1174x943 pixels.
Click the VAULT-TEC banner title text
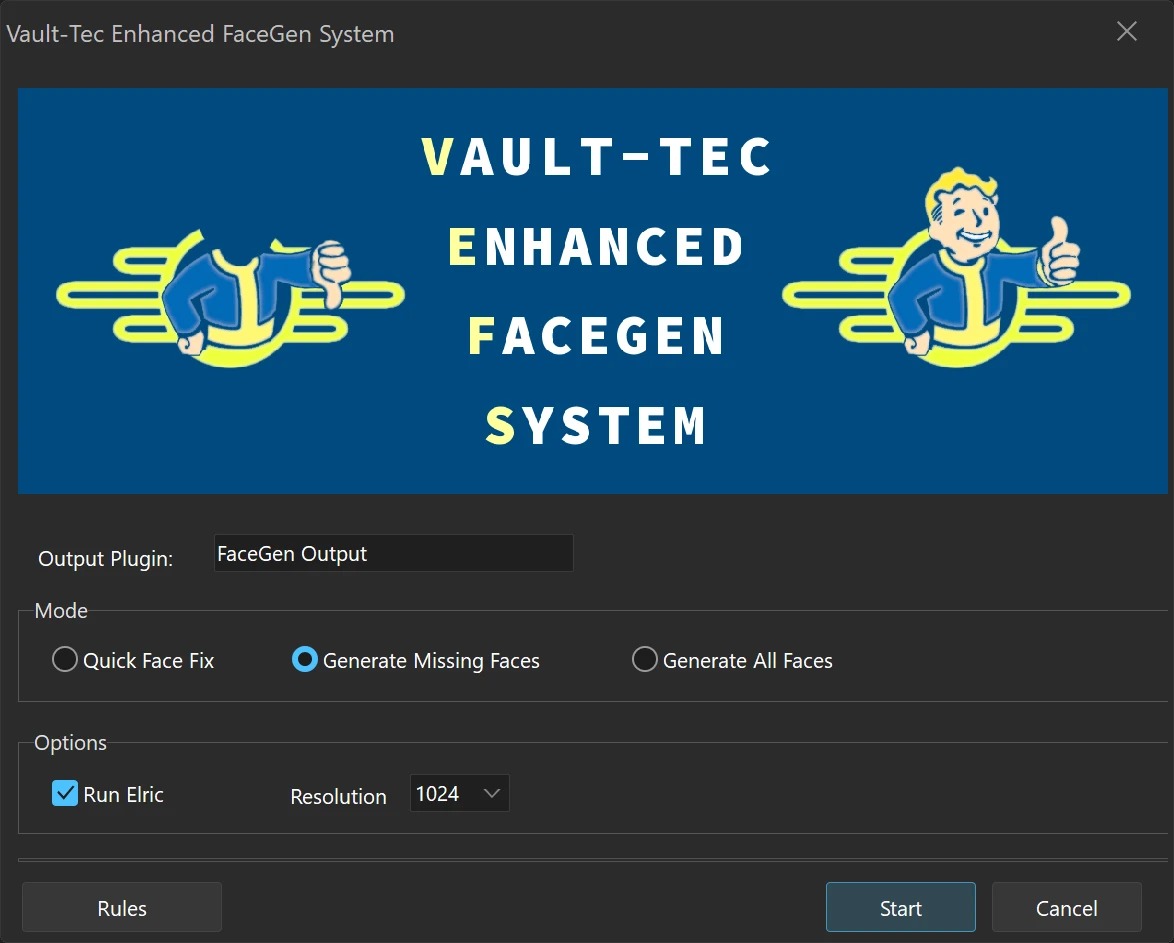tap(596, 157)
